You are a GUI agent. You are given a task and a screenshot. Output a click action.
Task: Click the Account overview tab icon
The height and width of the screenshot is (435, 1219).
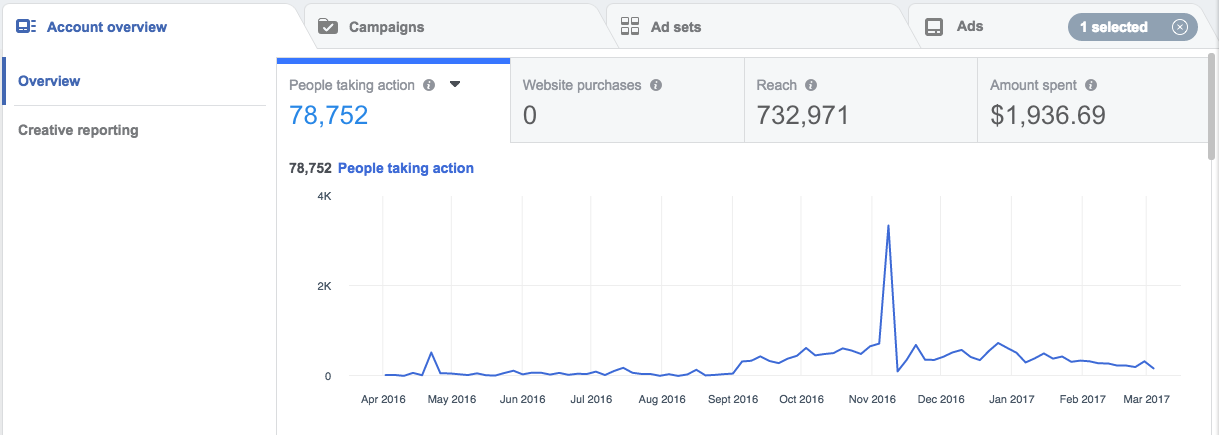tap(26, 27)
